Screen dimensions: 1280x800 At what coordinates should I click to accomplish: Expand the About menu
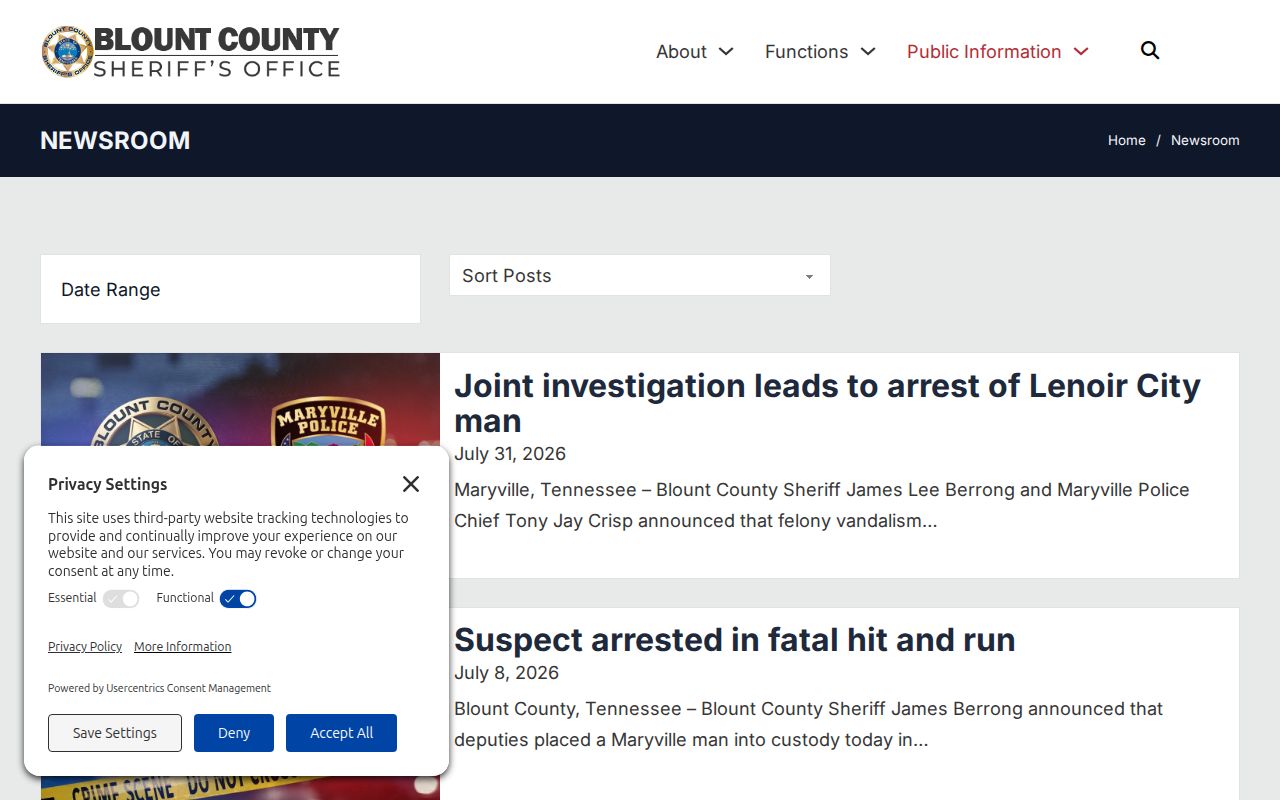695,52
